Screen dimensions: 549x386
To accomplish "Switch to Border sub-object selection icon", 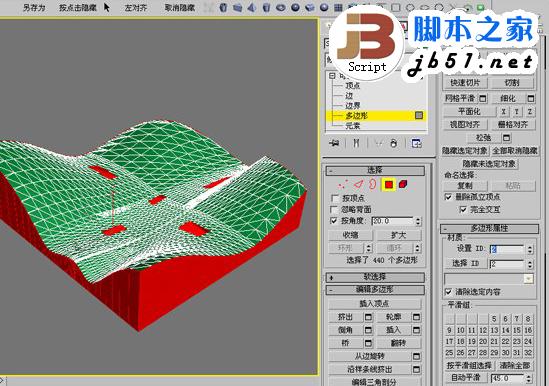I will click(373, 184).
